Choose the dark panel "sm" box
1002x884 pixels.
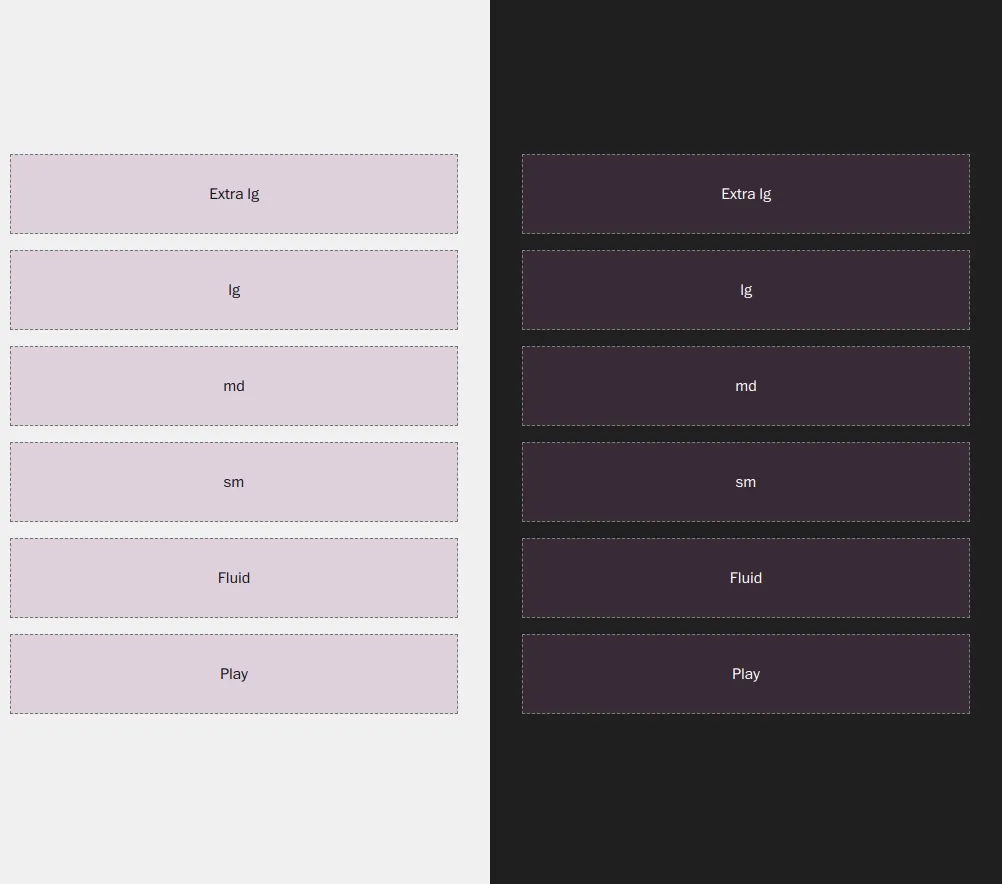point(746,482)
